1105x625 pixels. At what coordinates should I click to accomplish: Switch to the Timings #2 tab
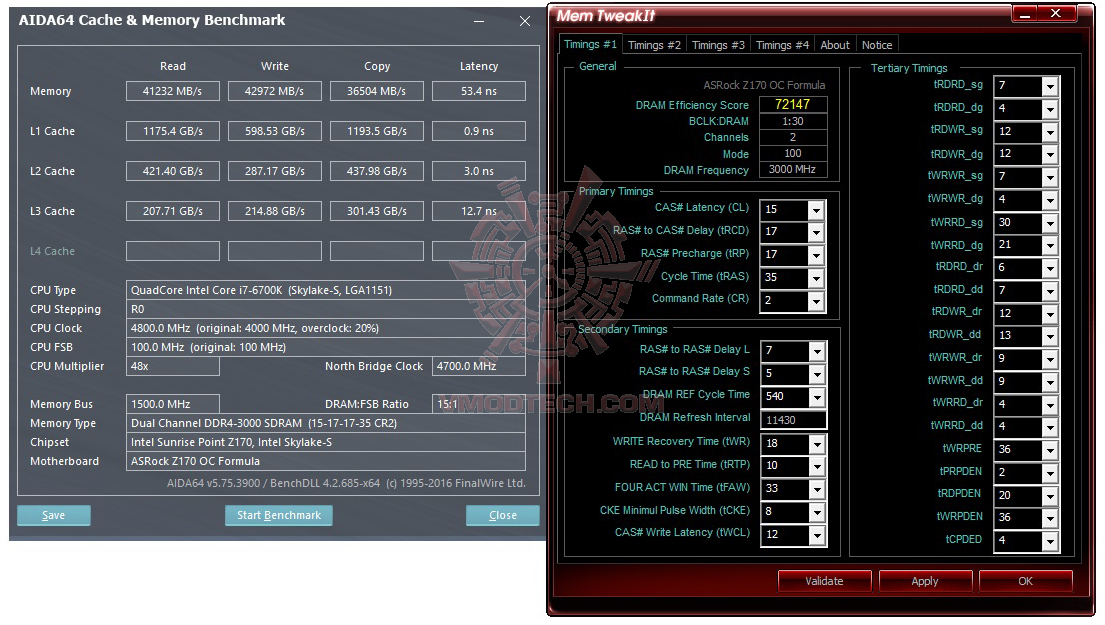654,45
